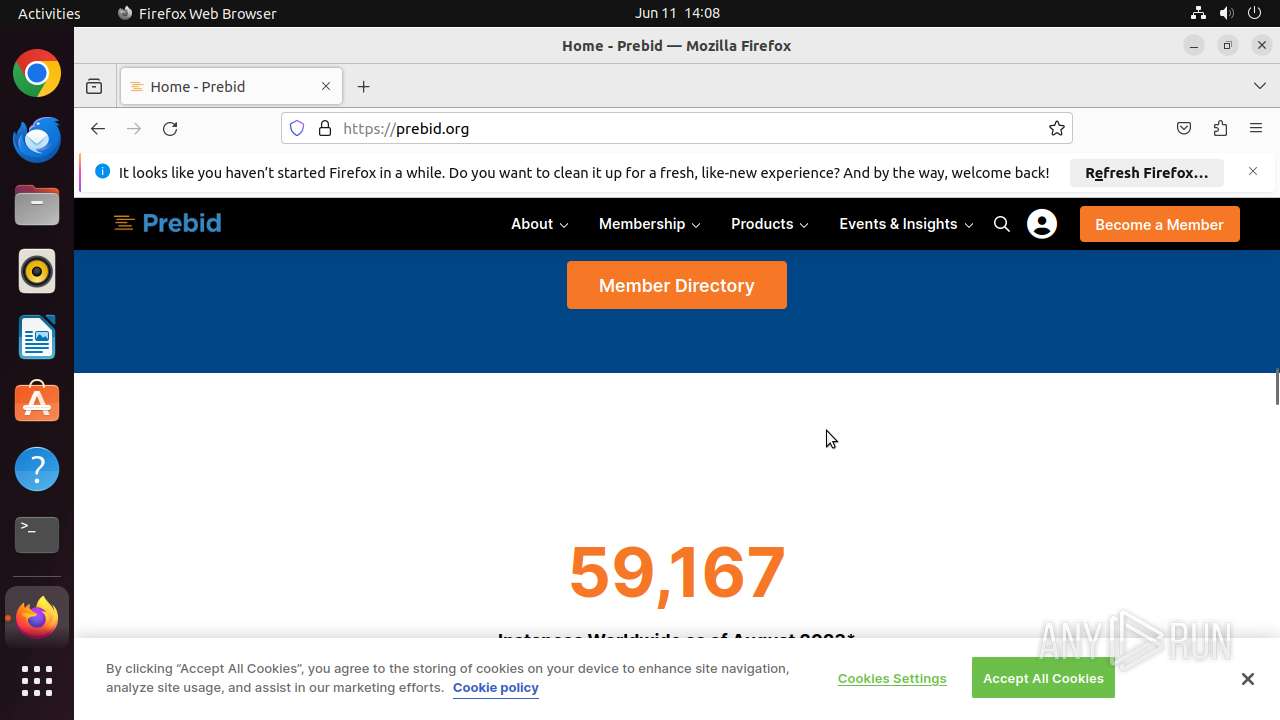
Task: Show Applications grid in the dock
Action: tap(37, 681)
